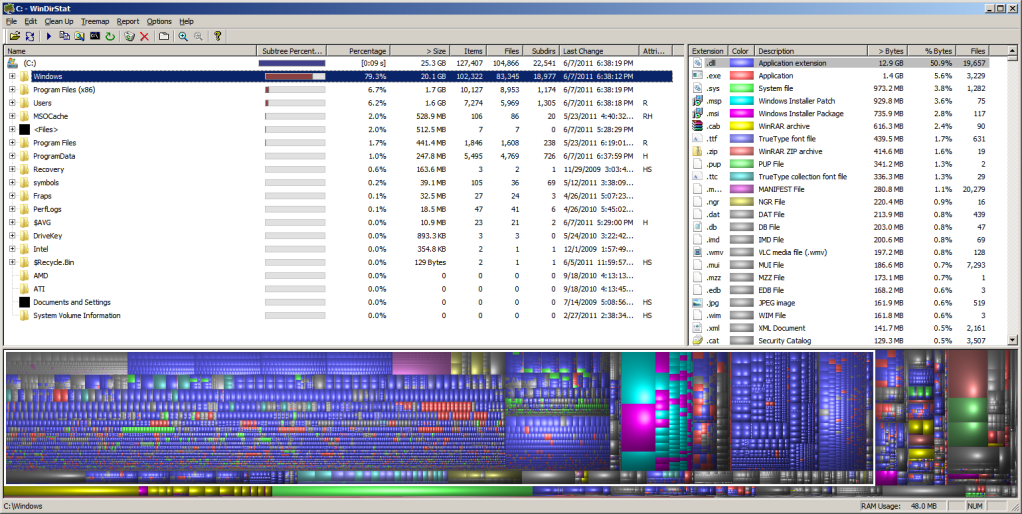
Task: Select the MANIFEST File extension row
Action: point(840,190)
